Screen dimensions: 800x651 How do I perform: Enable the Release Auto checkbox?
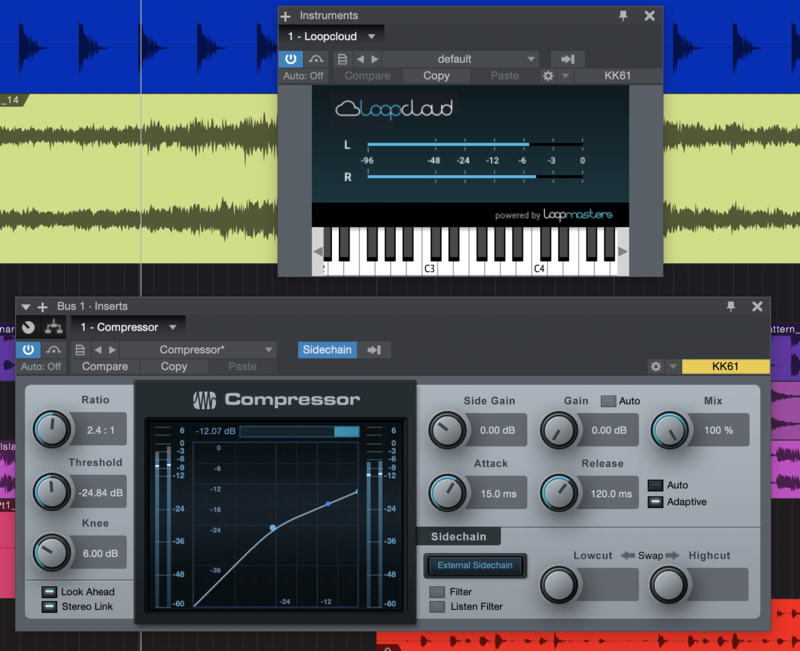656,485
